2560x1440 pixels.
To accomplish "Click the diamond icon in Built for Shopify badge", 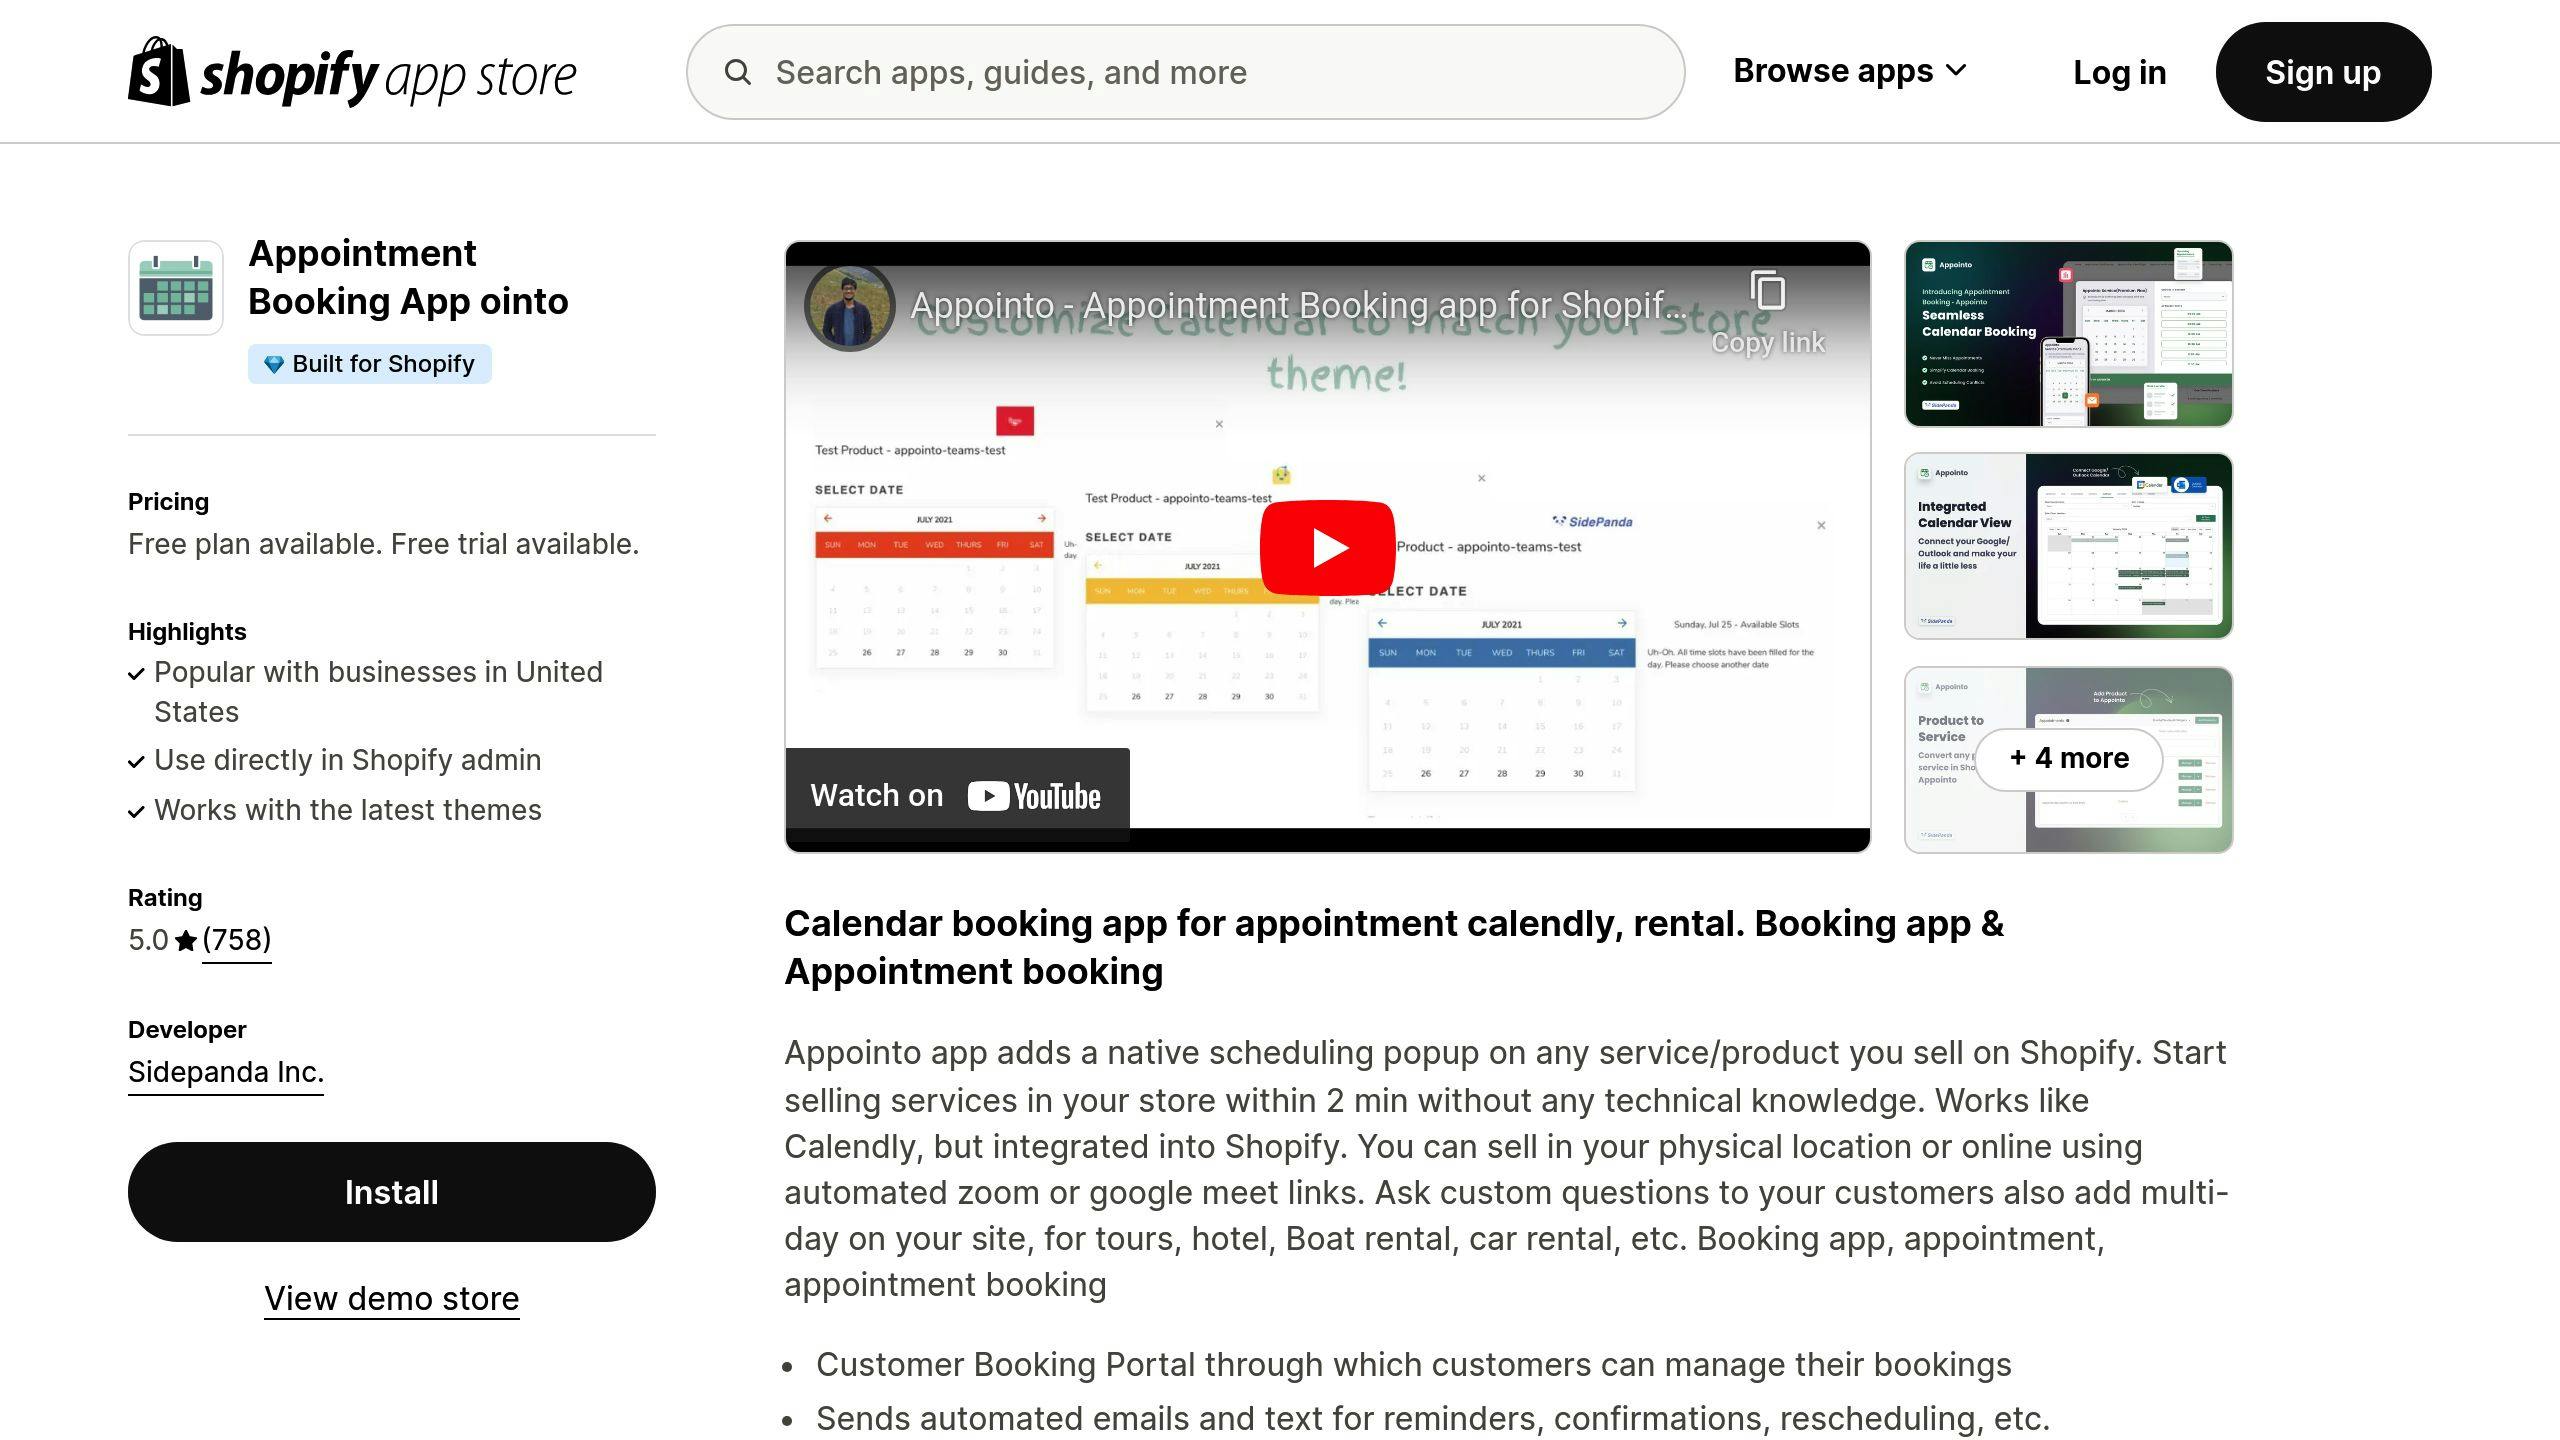I will (x=273, y=364).
